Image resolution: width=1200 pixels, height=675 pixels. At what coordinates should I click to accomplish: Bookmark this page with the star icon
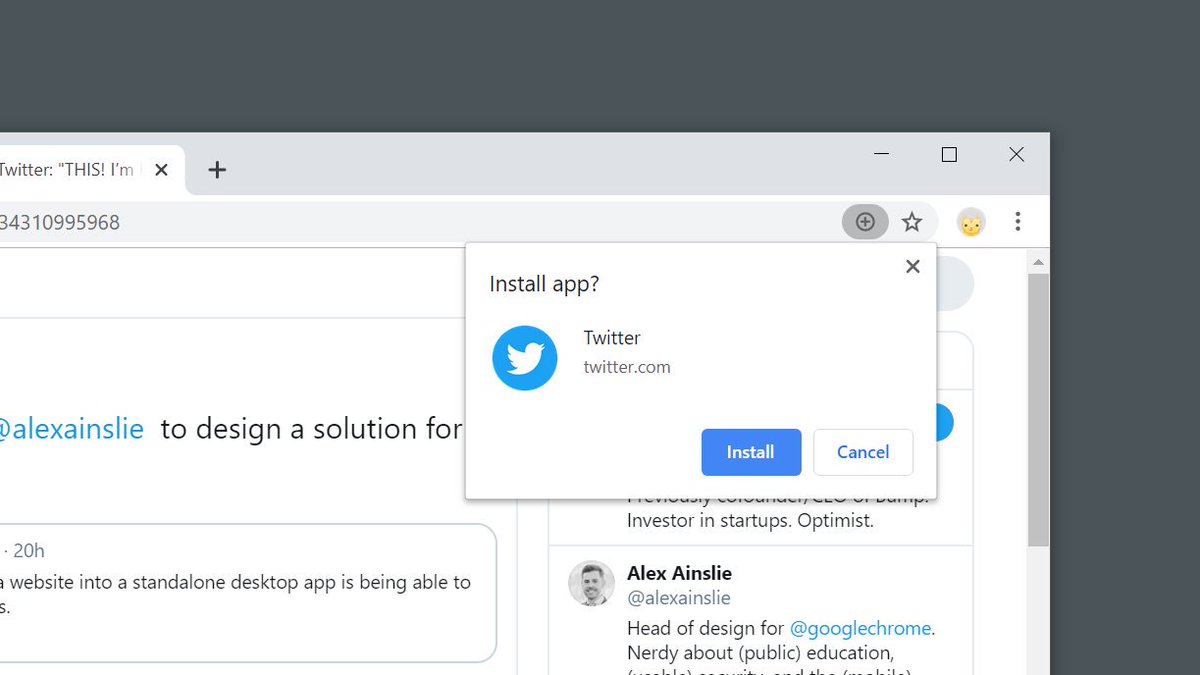click(912, 222)
